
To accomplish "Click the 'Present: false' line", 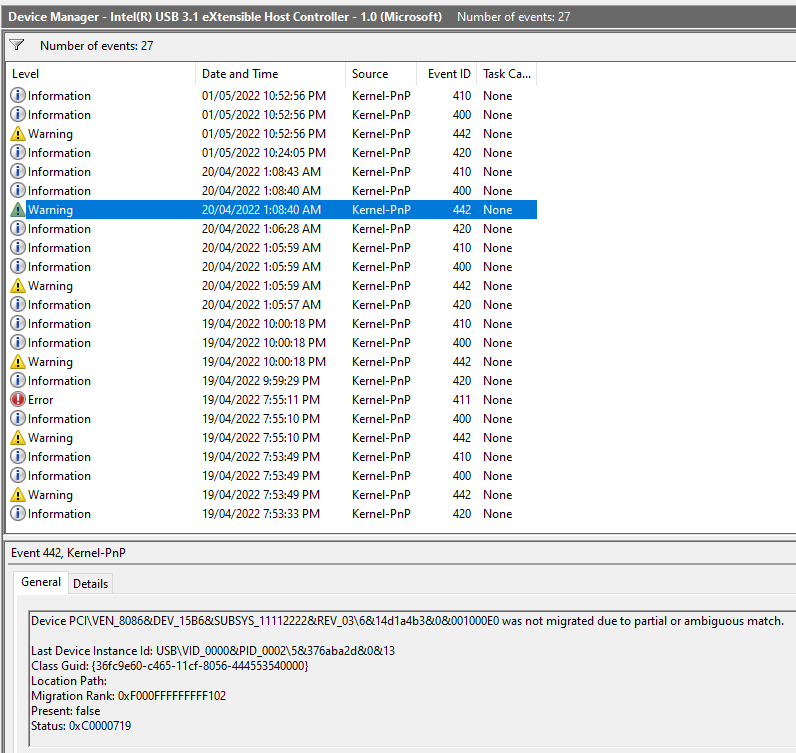I will click(65, 710).
